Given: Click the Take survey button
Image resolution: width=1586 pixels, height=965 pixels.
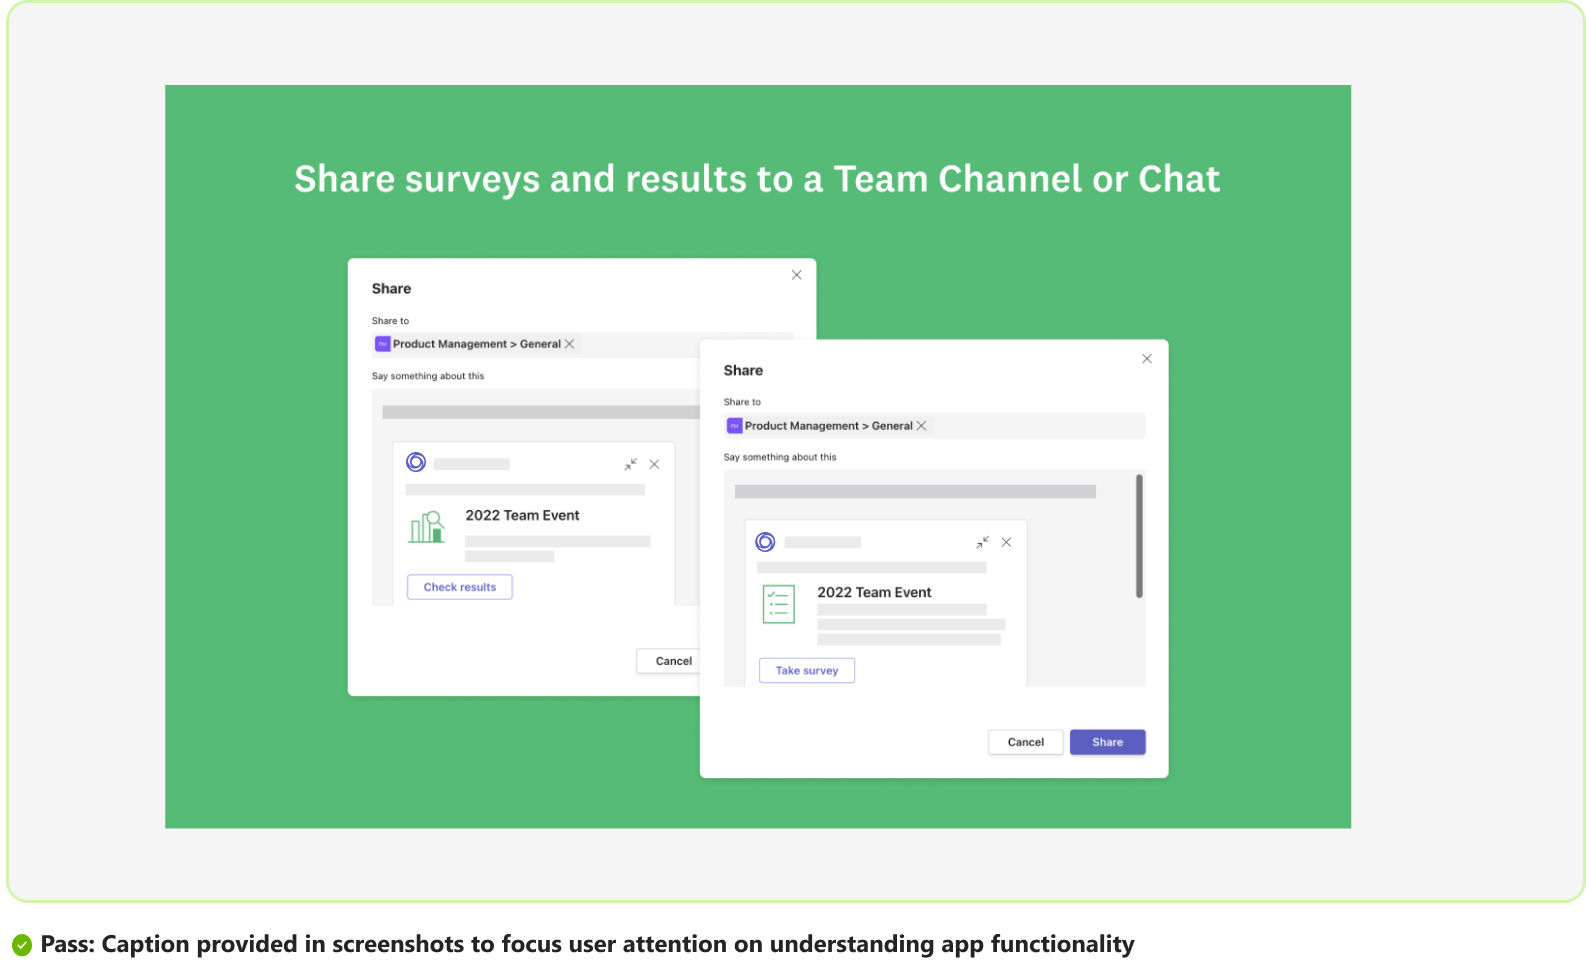Looking at the screenshot, I should 807,670.
